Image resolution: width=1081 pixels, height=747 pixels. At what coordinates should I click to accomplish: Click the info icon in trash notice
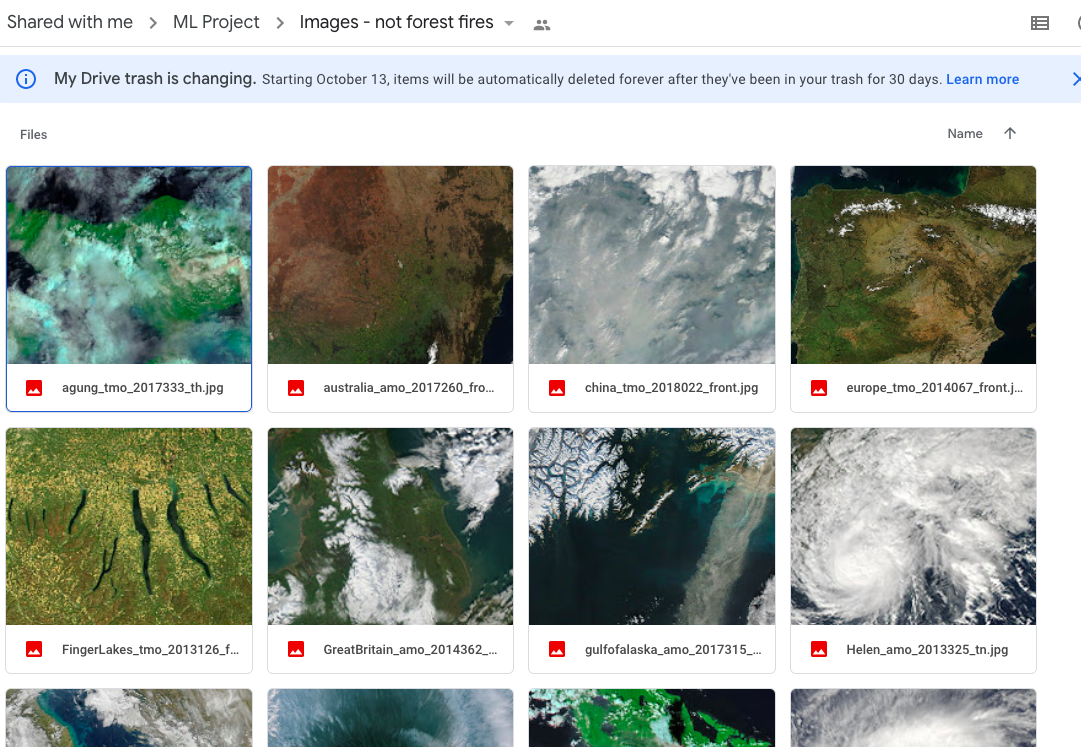click(x=26, y=79)
